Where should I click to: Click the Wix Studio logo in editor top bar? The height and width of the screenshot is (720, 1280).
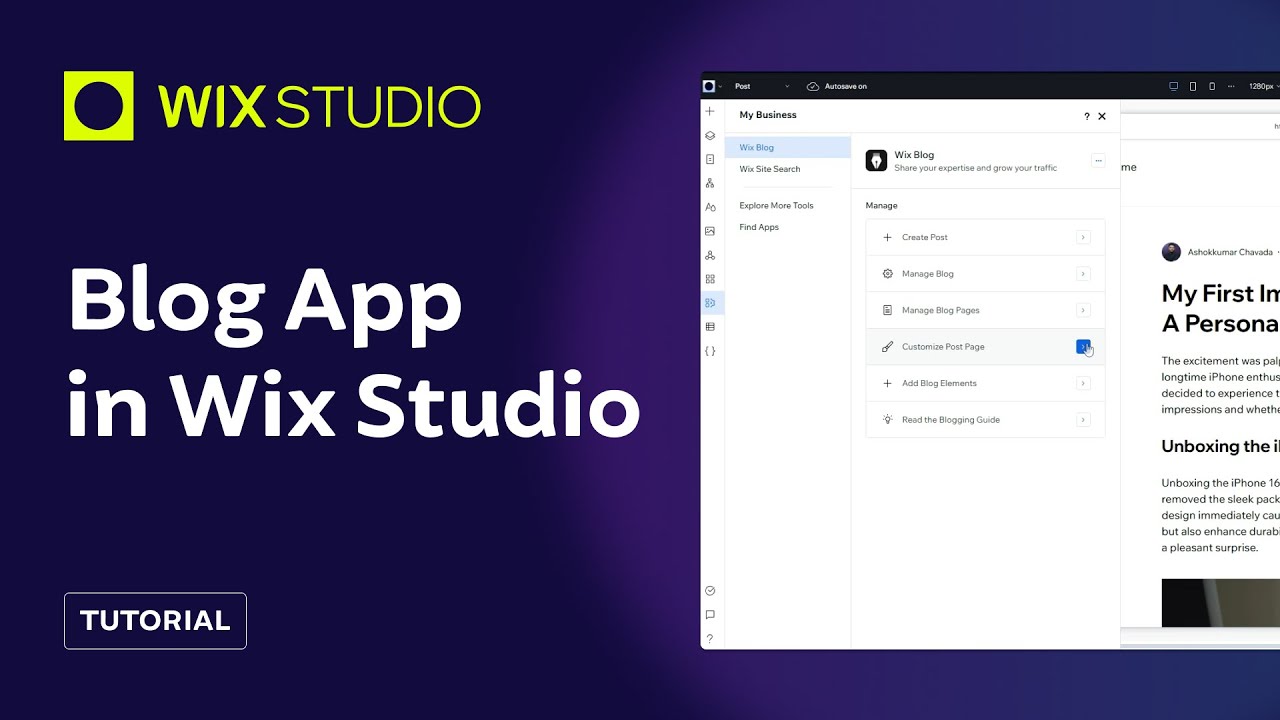tap(709, 86)
